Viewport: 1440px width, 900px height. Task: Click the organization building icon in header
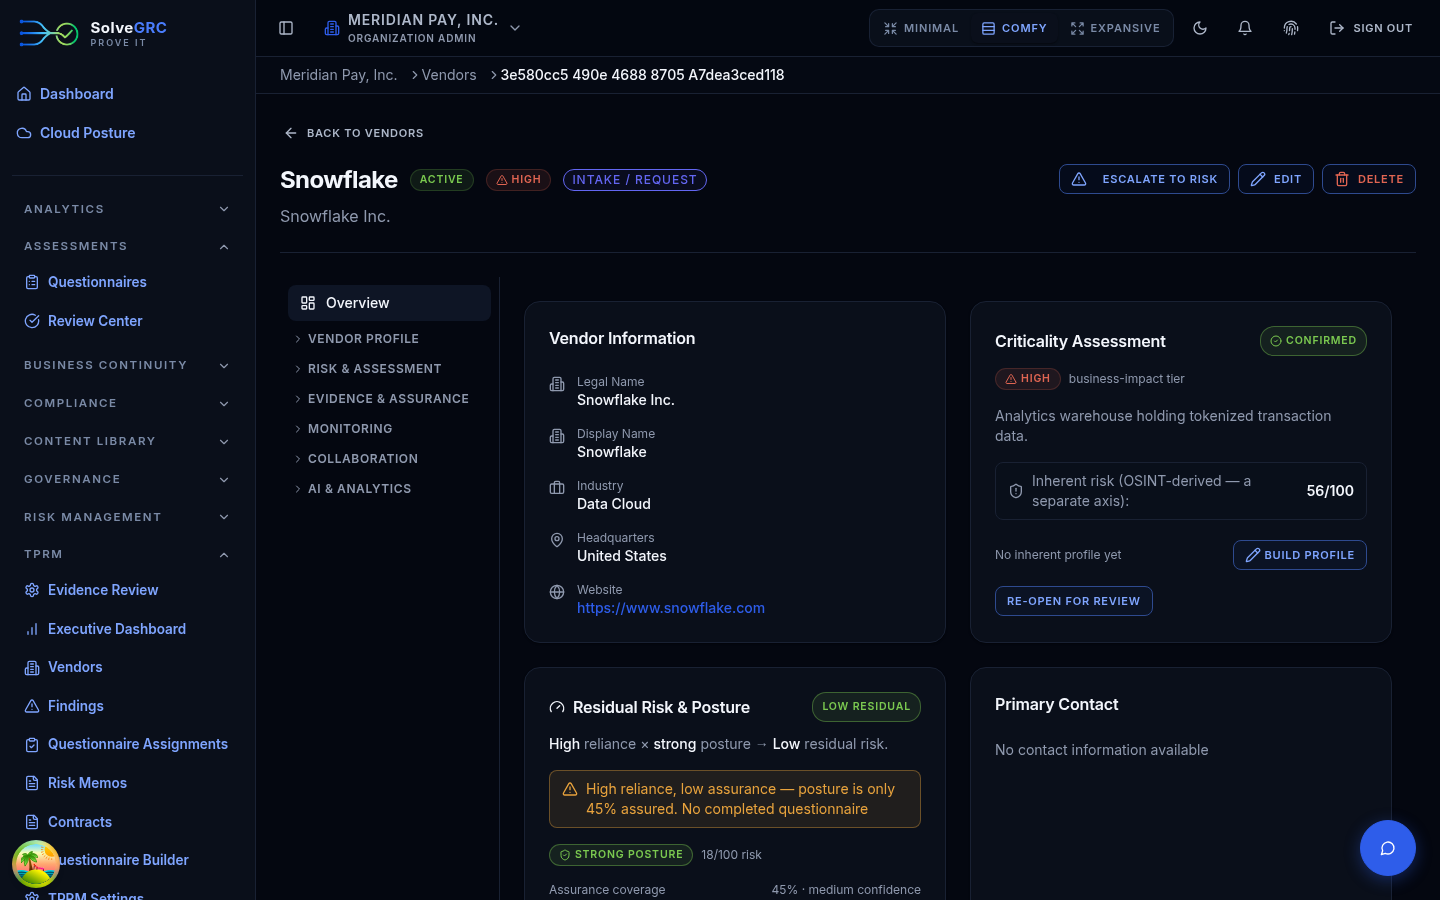pyautogui.click(x=332, y=28)
